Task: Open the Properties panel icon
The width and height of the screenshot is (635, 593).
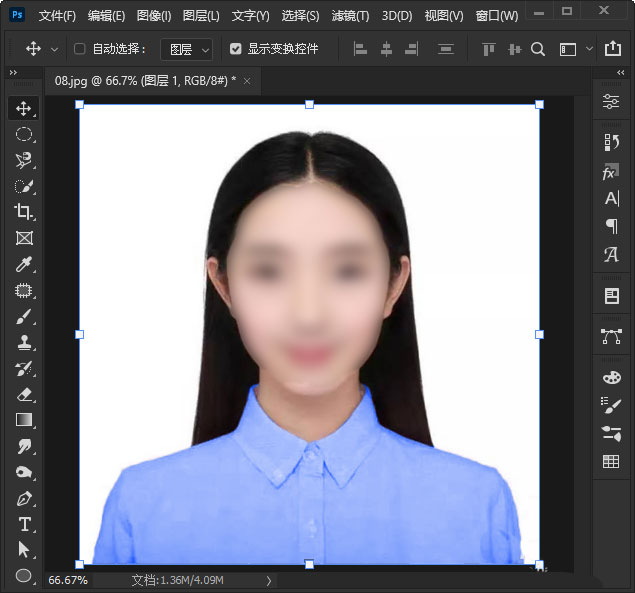Action: 611,101
